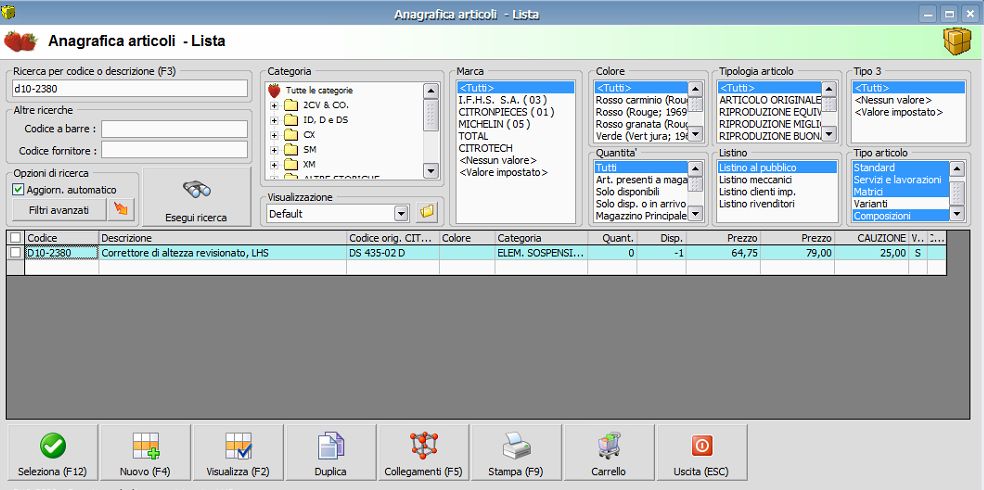
Task: Click the strawberry Tutte le categorie icon
Action: tap(274, 90)
